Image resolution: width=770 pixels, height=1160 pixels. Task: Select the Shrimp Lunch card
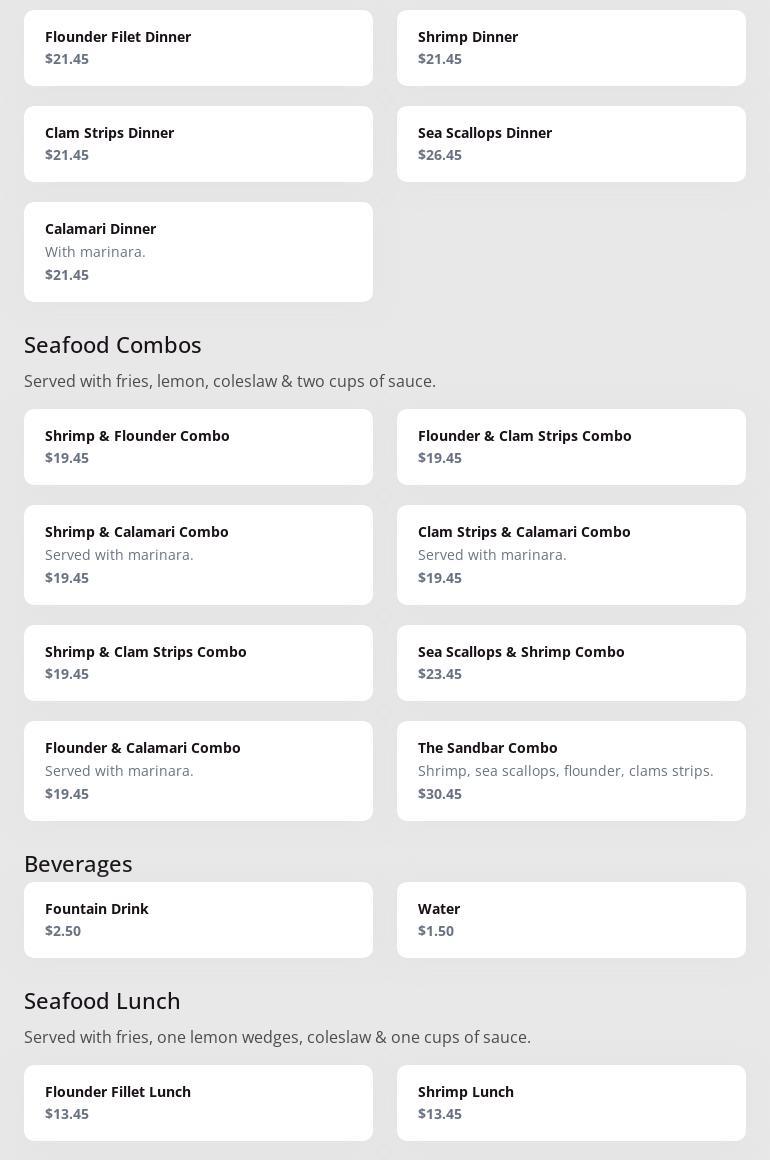[x=571, y=1103]
